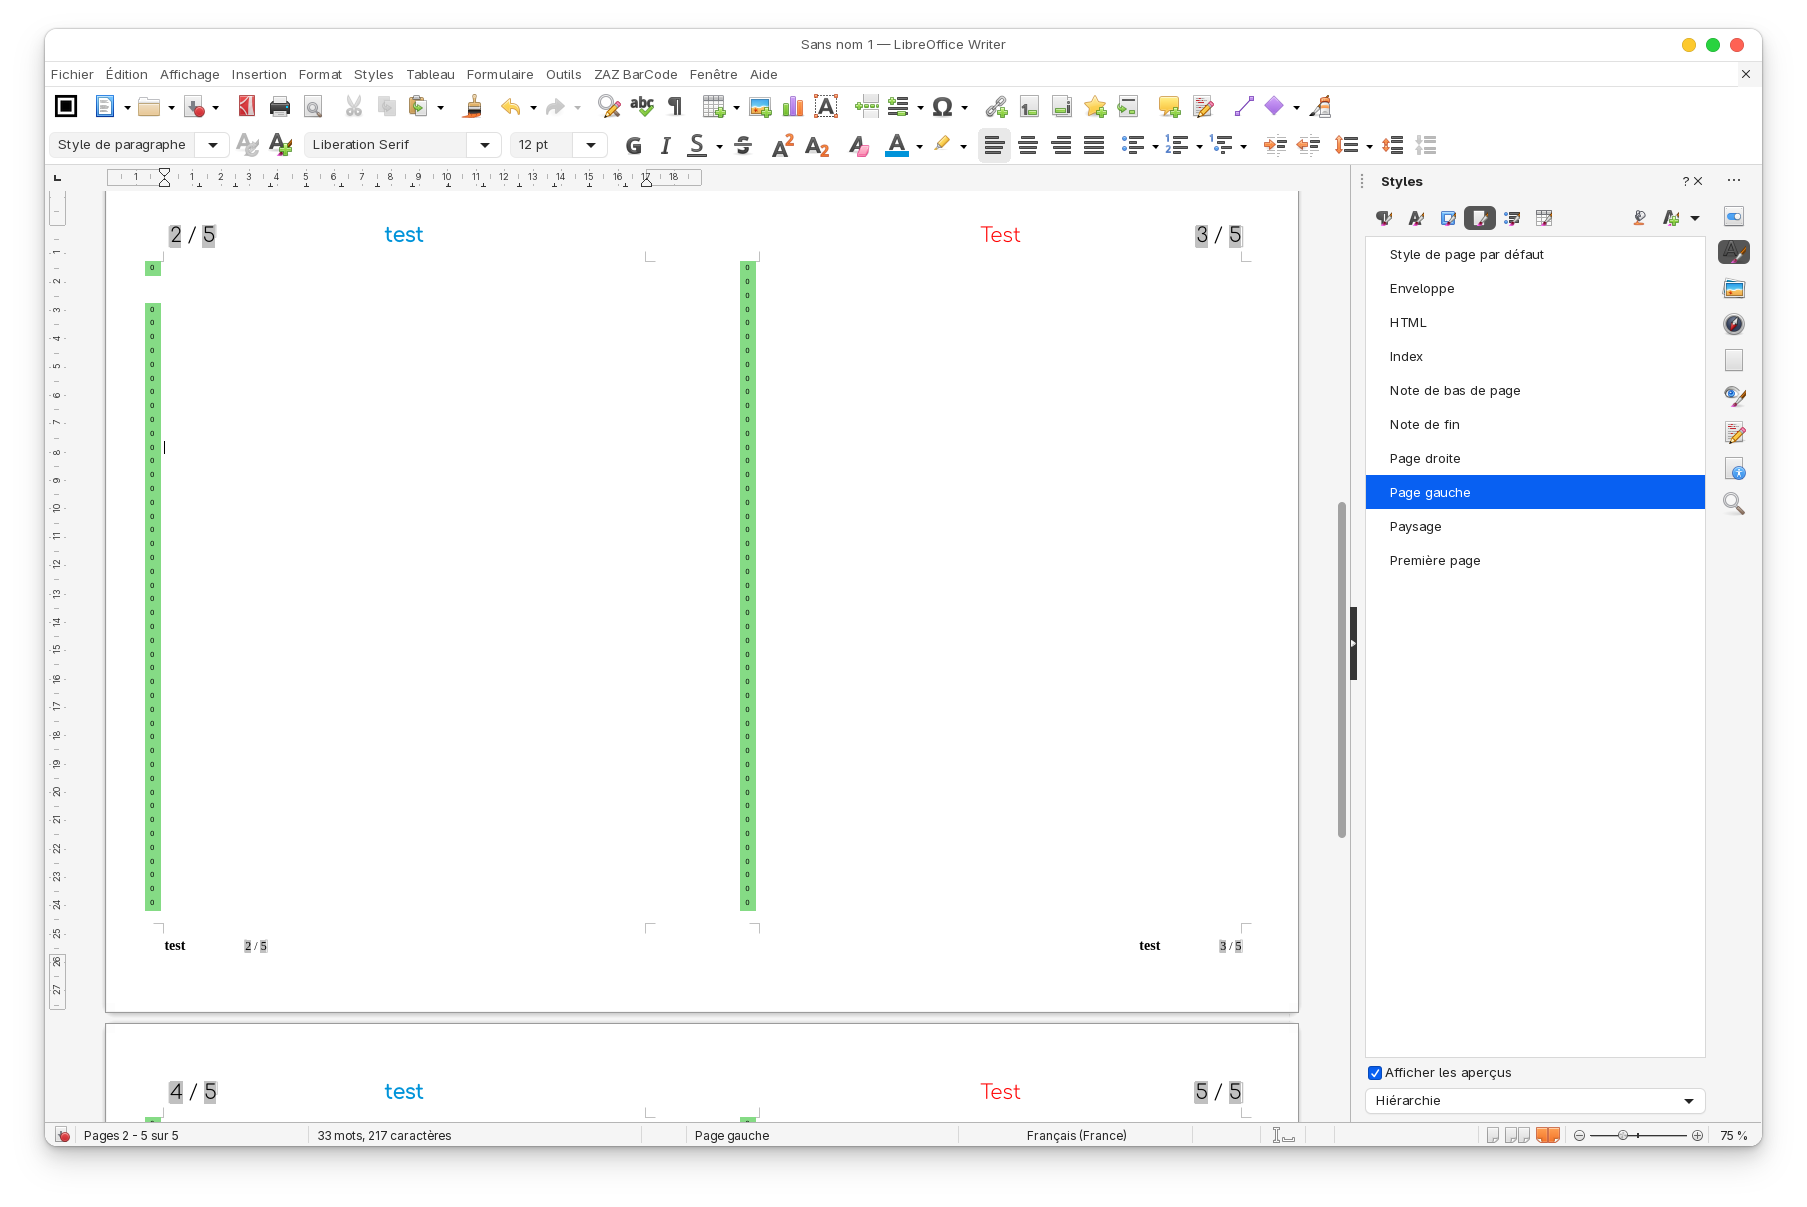
Task: Open the Tableau menu
Action: click(x=430, y=75)
